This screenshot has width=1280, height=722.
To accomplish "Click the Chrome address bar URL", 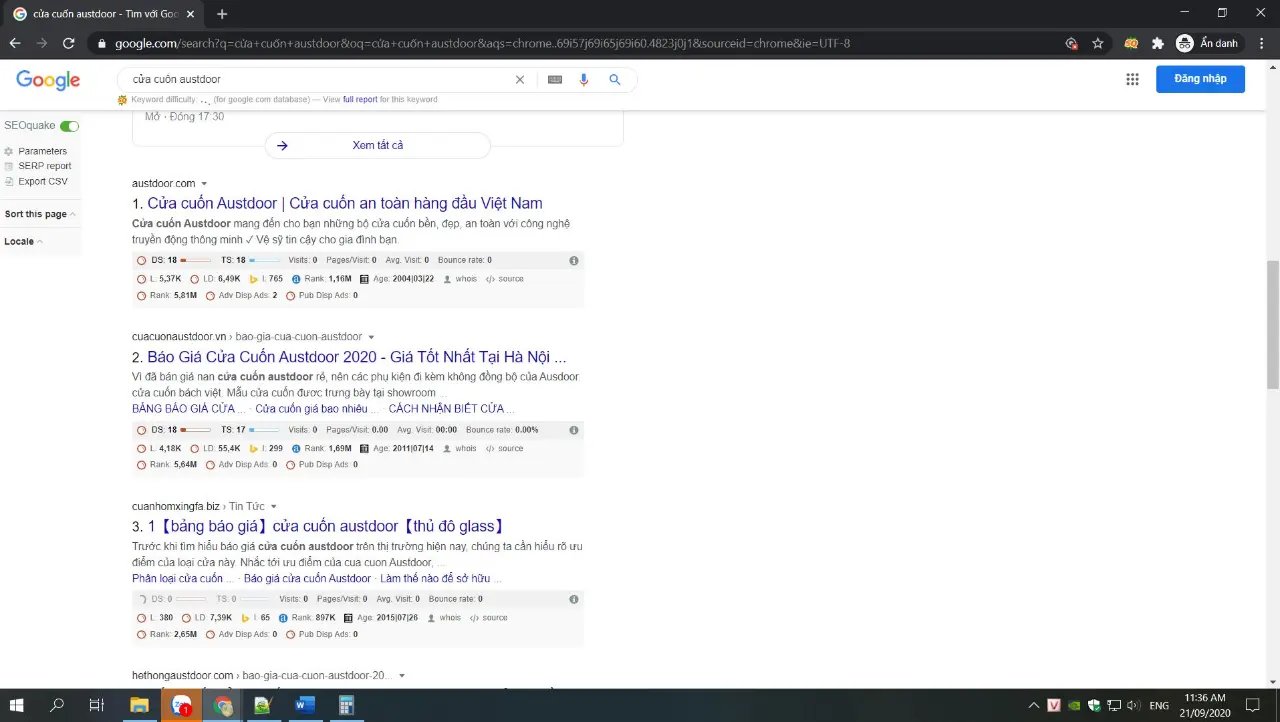I will (482, 43).
